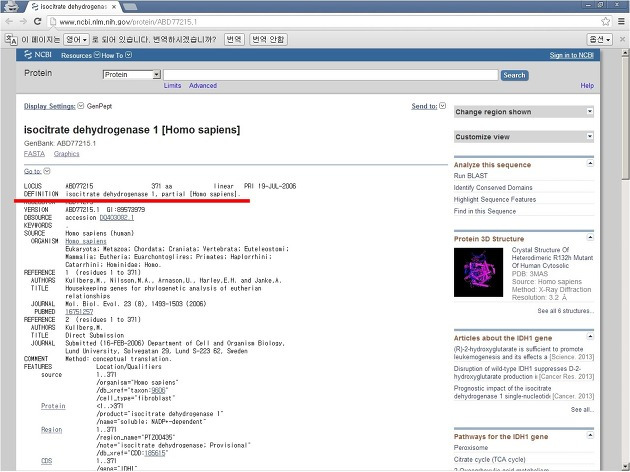Collapse the Articles about the IDH1 gene panel
This screenshot has height=472, width=630.
pyautogui.click(x=590, y=337)
